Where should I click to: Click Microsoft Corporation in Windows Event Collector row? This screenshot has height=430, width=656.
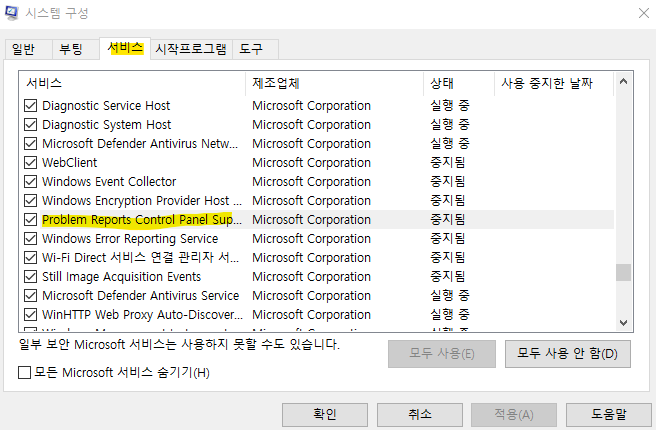point(312,182)
